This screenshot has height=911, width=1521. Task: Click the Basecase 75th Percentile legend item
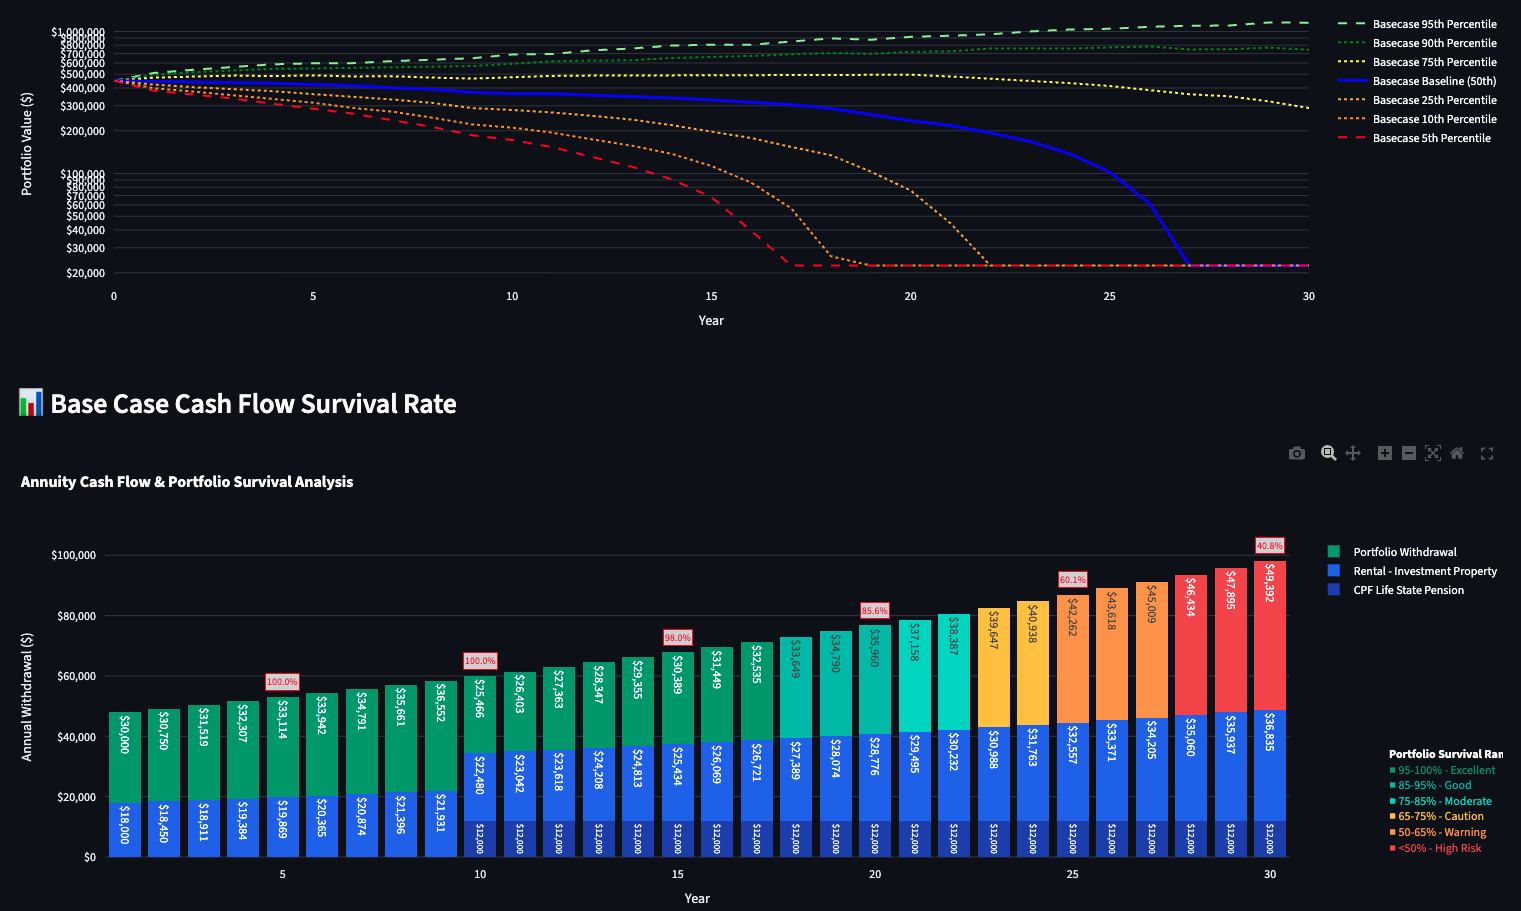[x=1434, y=62]
